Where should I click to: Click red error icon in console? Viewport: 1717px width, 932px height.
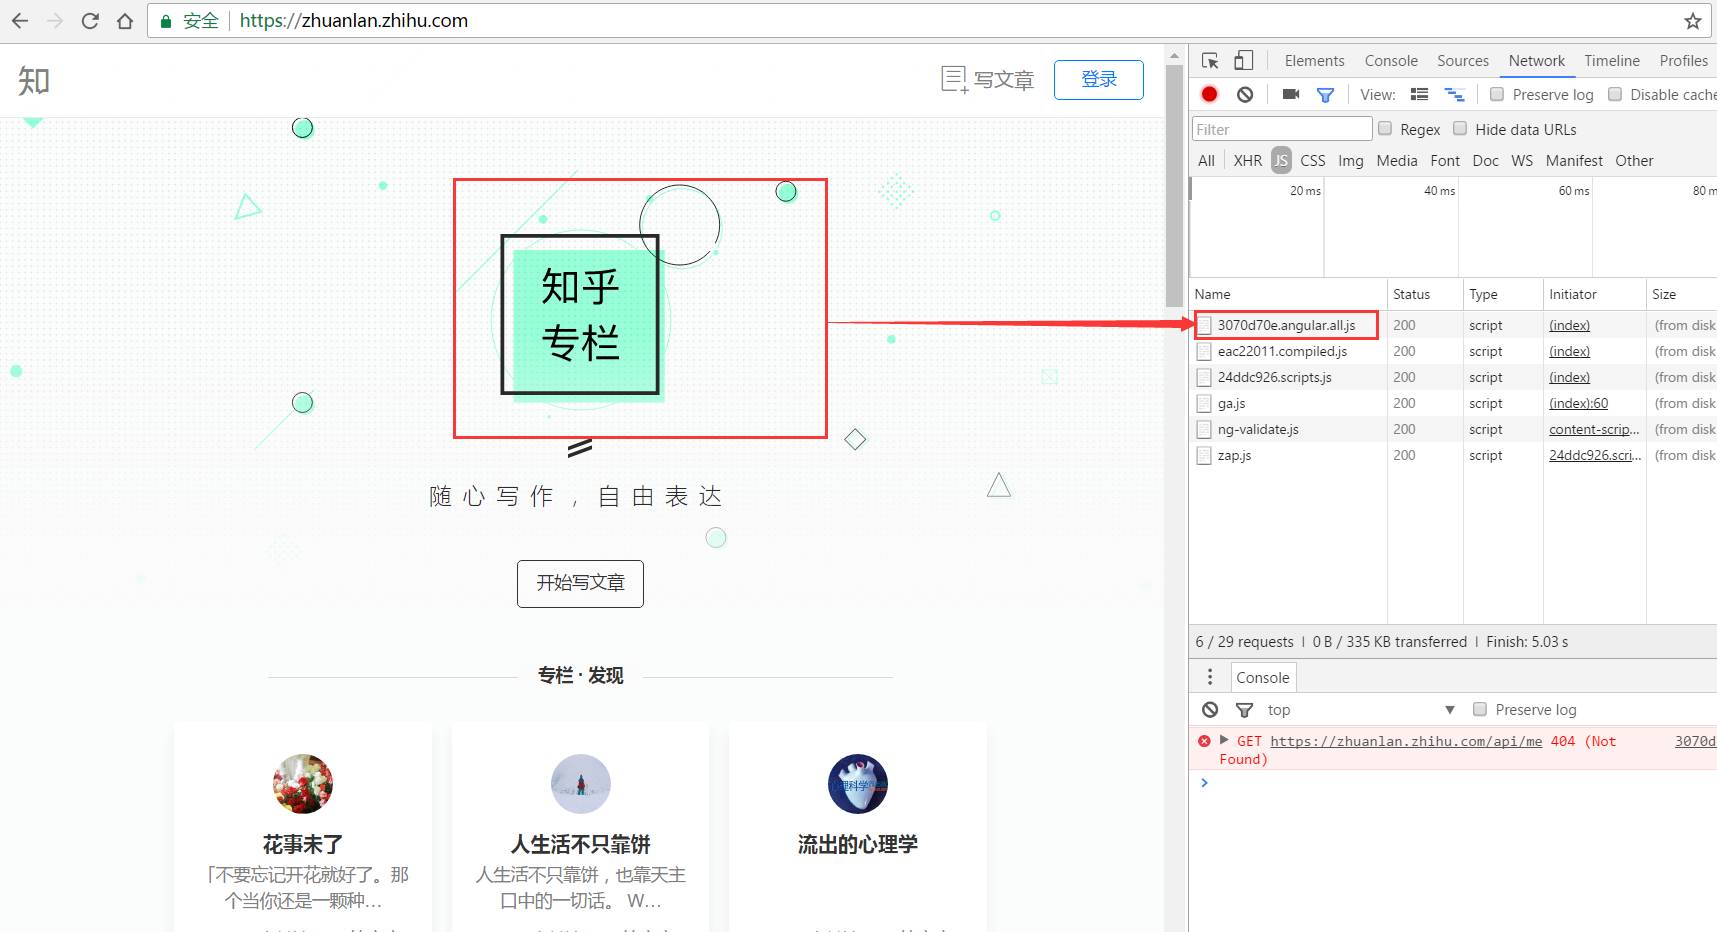point(1204,741)
